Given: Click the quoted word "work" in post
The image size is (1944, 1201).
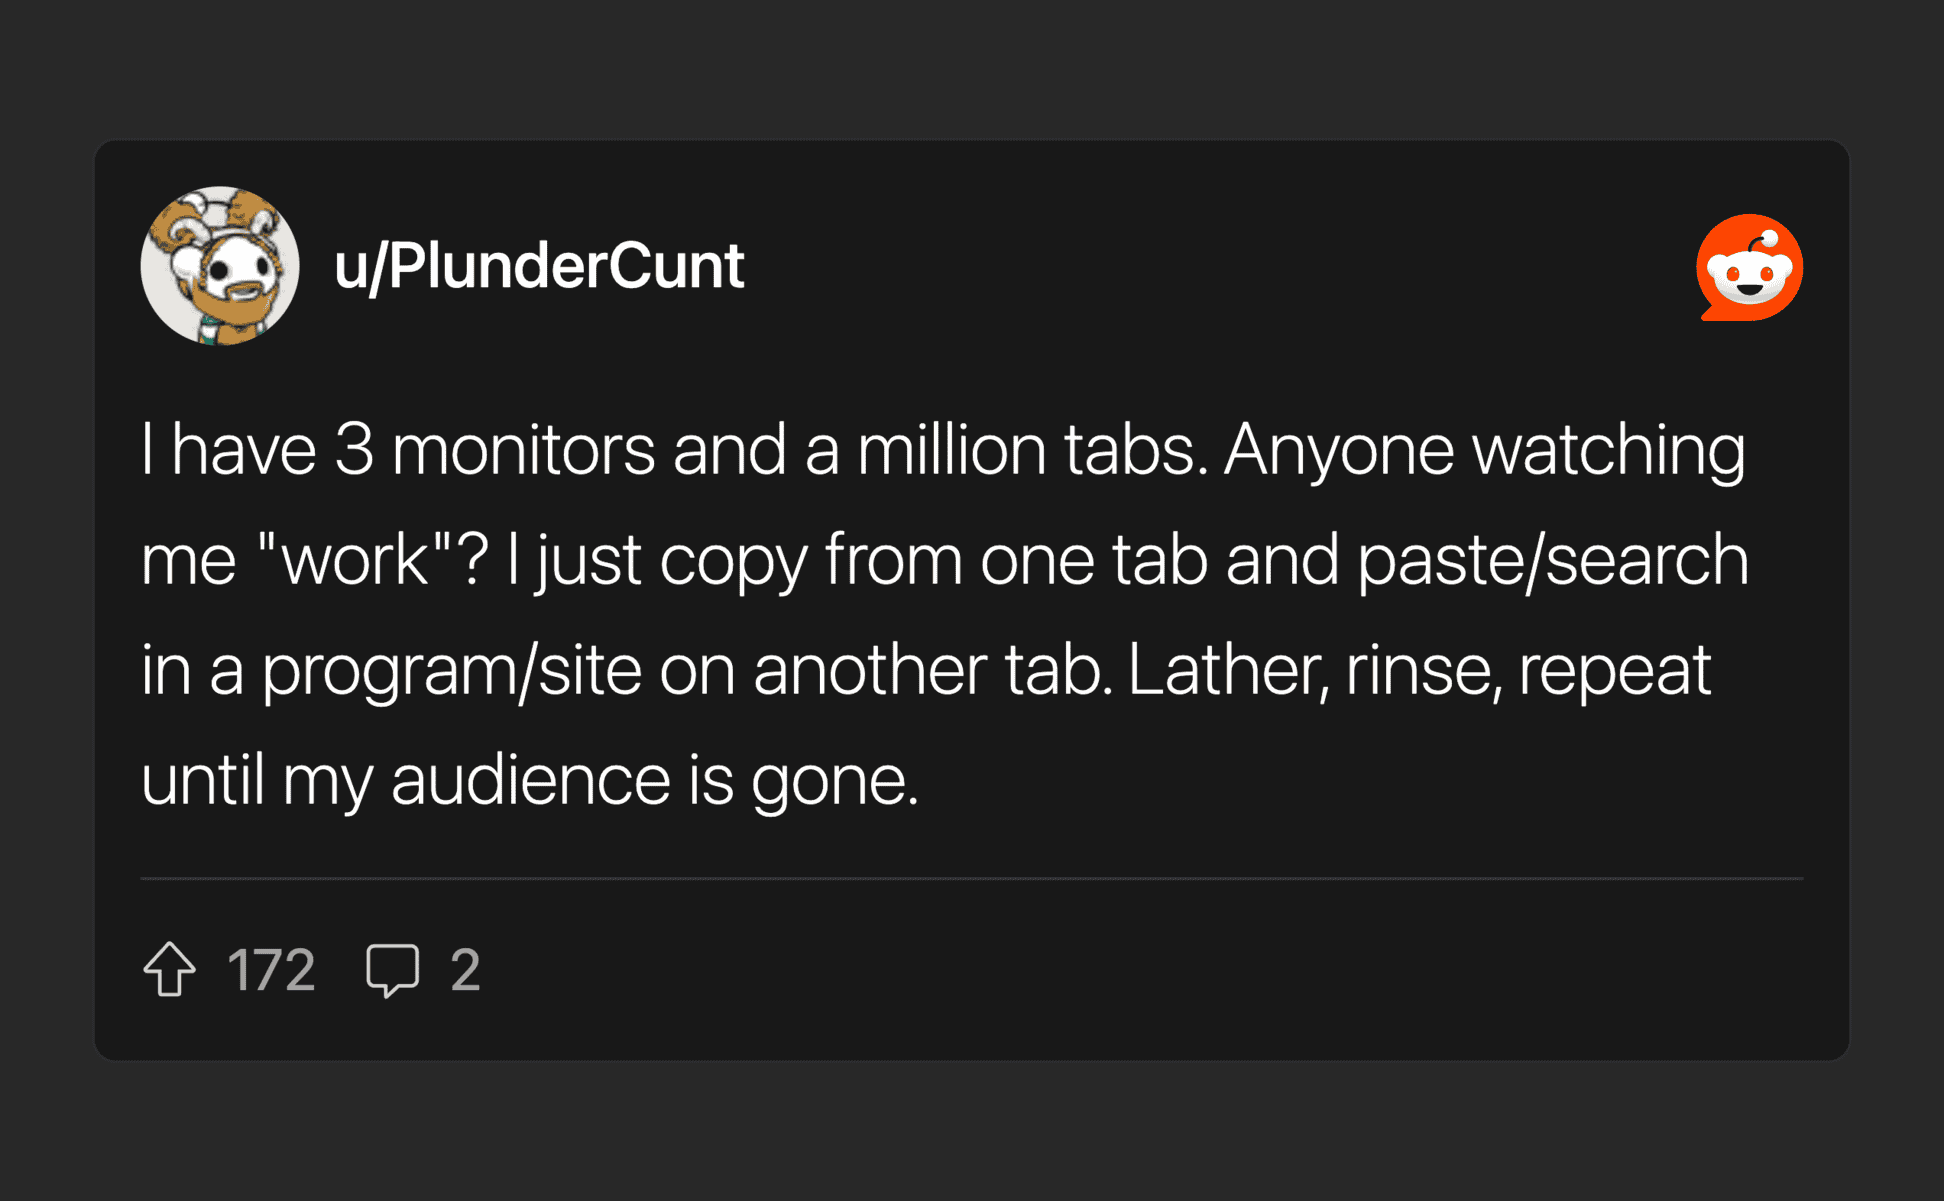Looking at the screenshot, I should pos(355,559).
